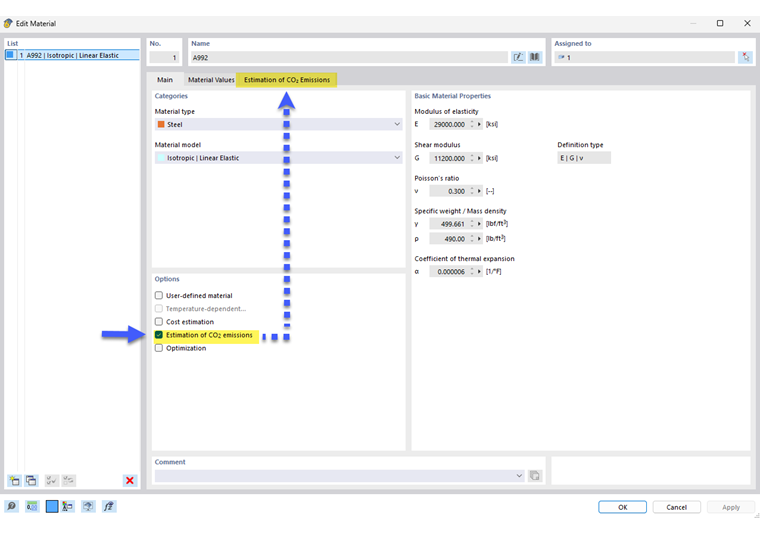Switch to the Material Values tab
The image size is (760, 535).
coord(211,79)
